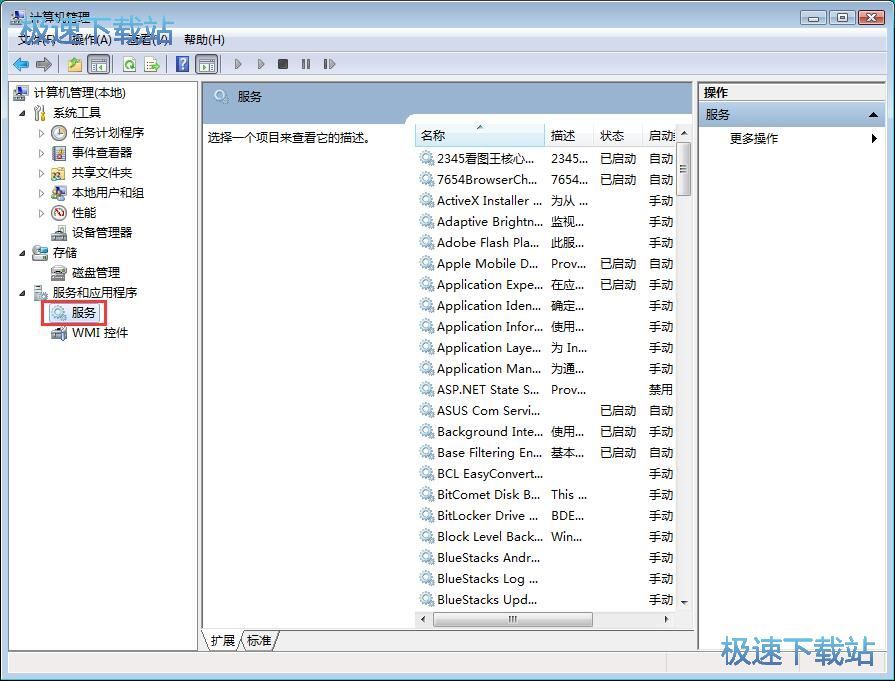Toggle the show/hide action pane icon
Image resolution: width=895 pixels, height=681 pixels.
coord(207,65)
